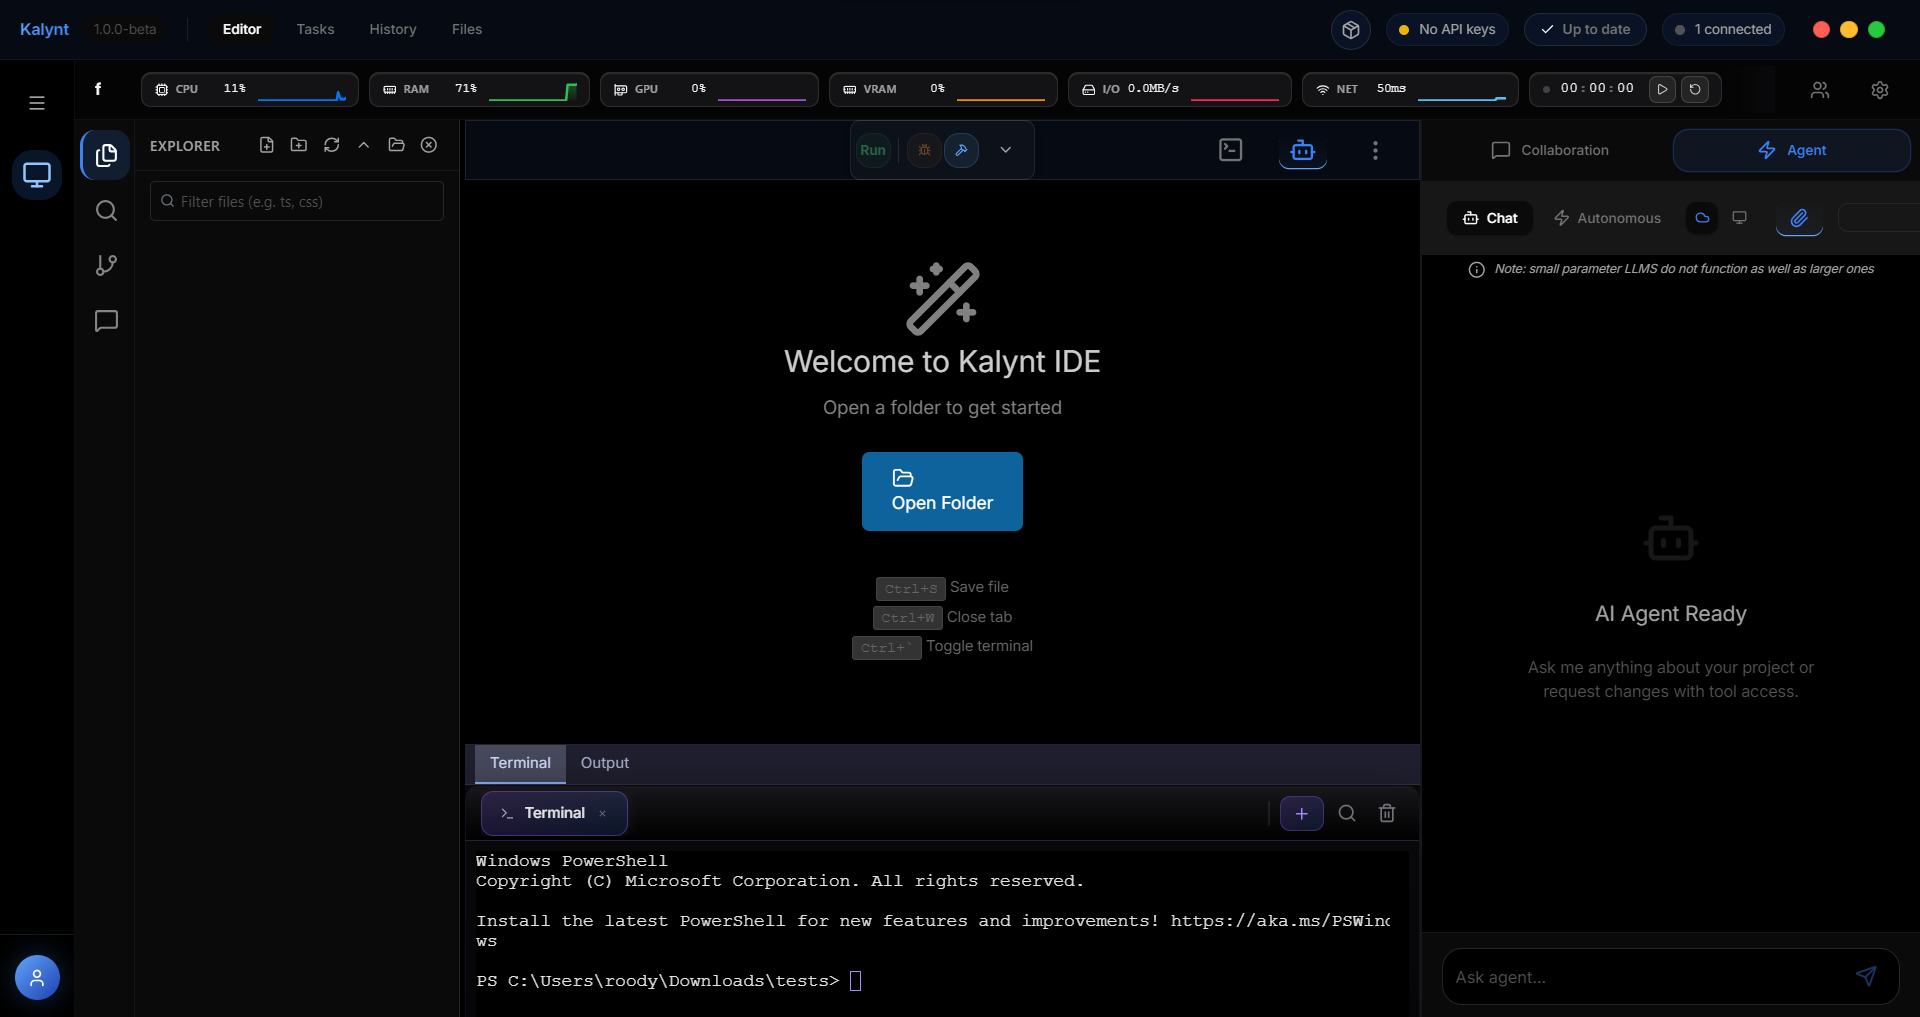Collapse all folders in Explorer
The height and width of the screenshot is (1017, 1920).
[x=364, y=145]
